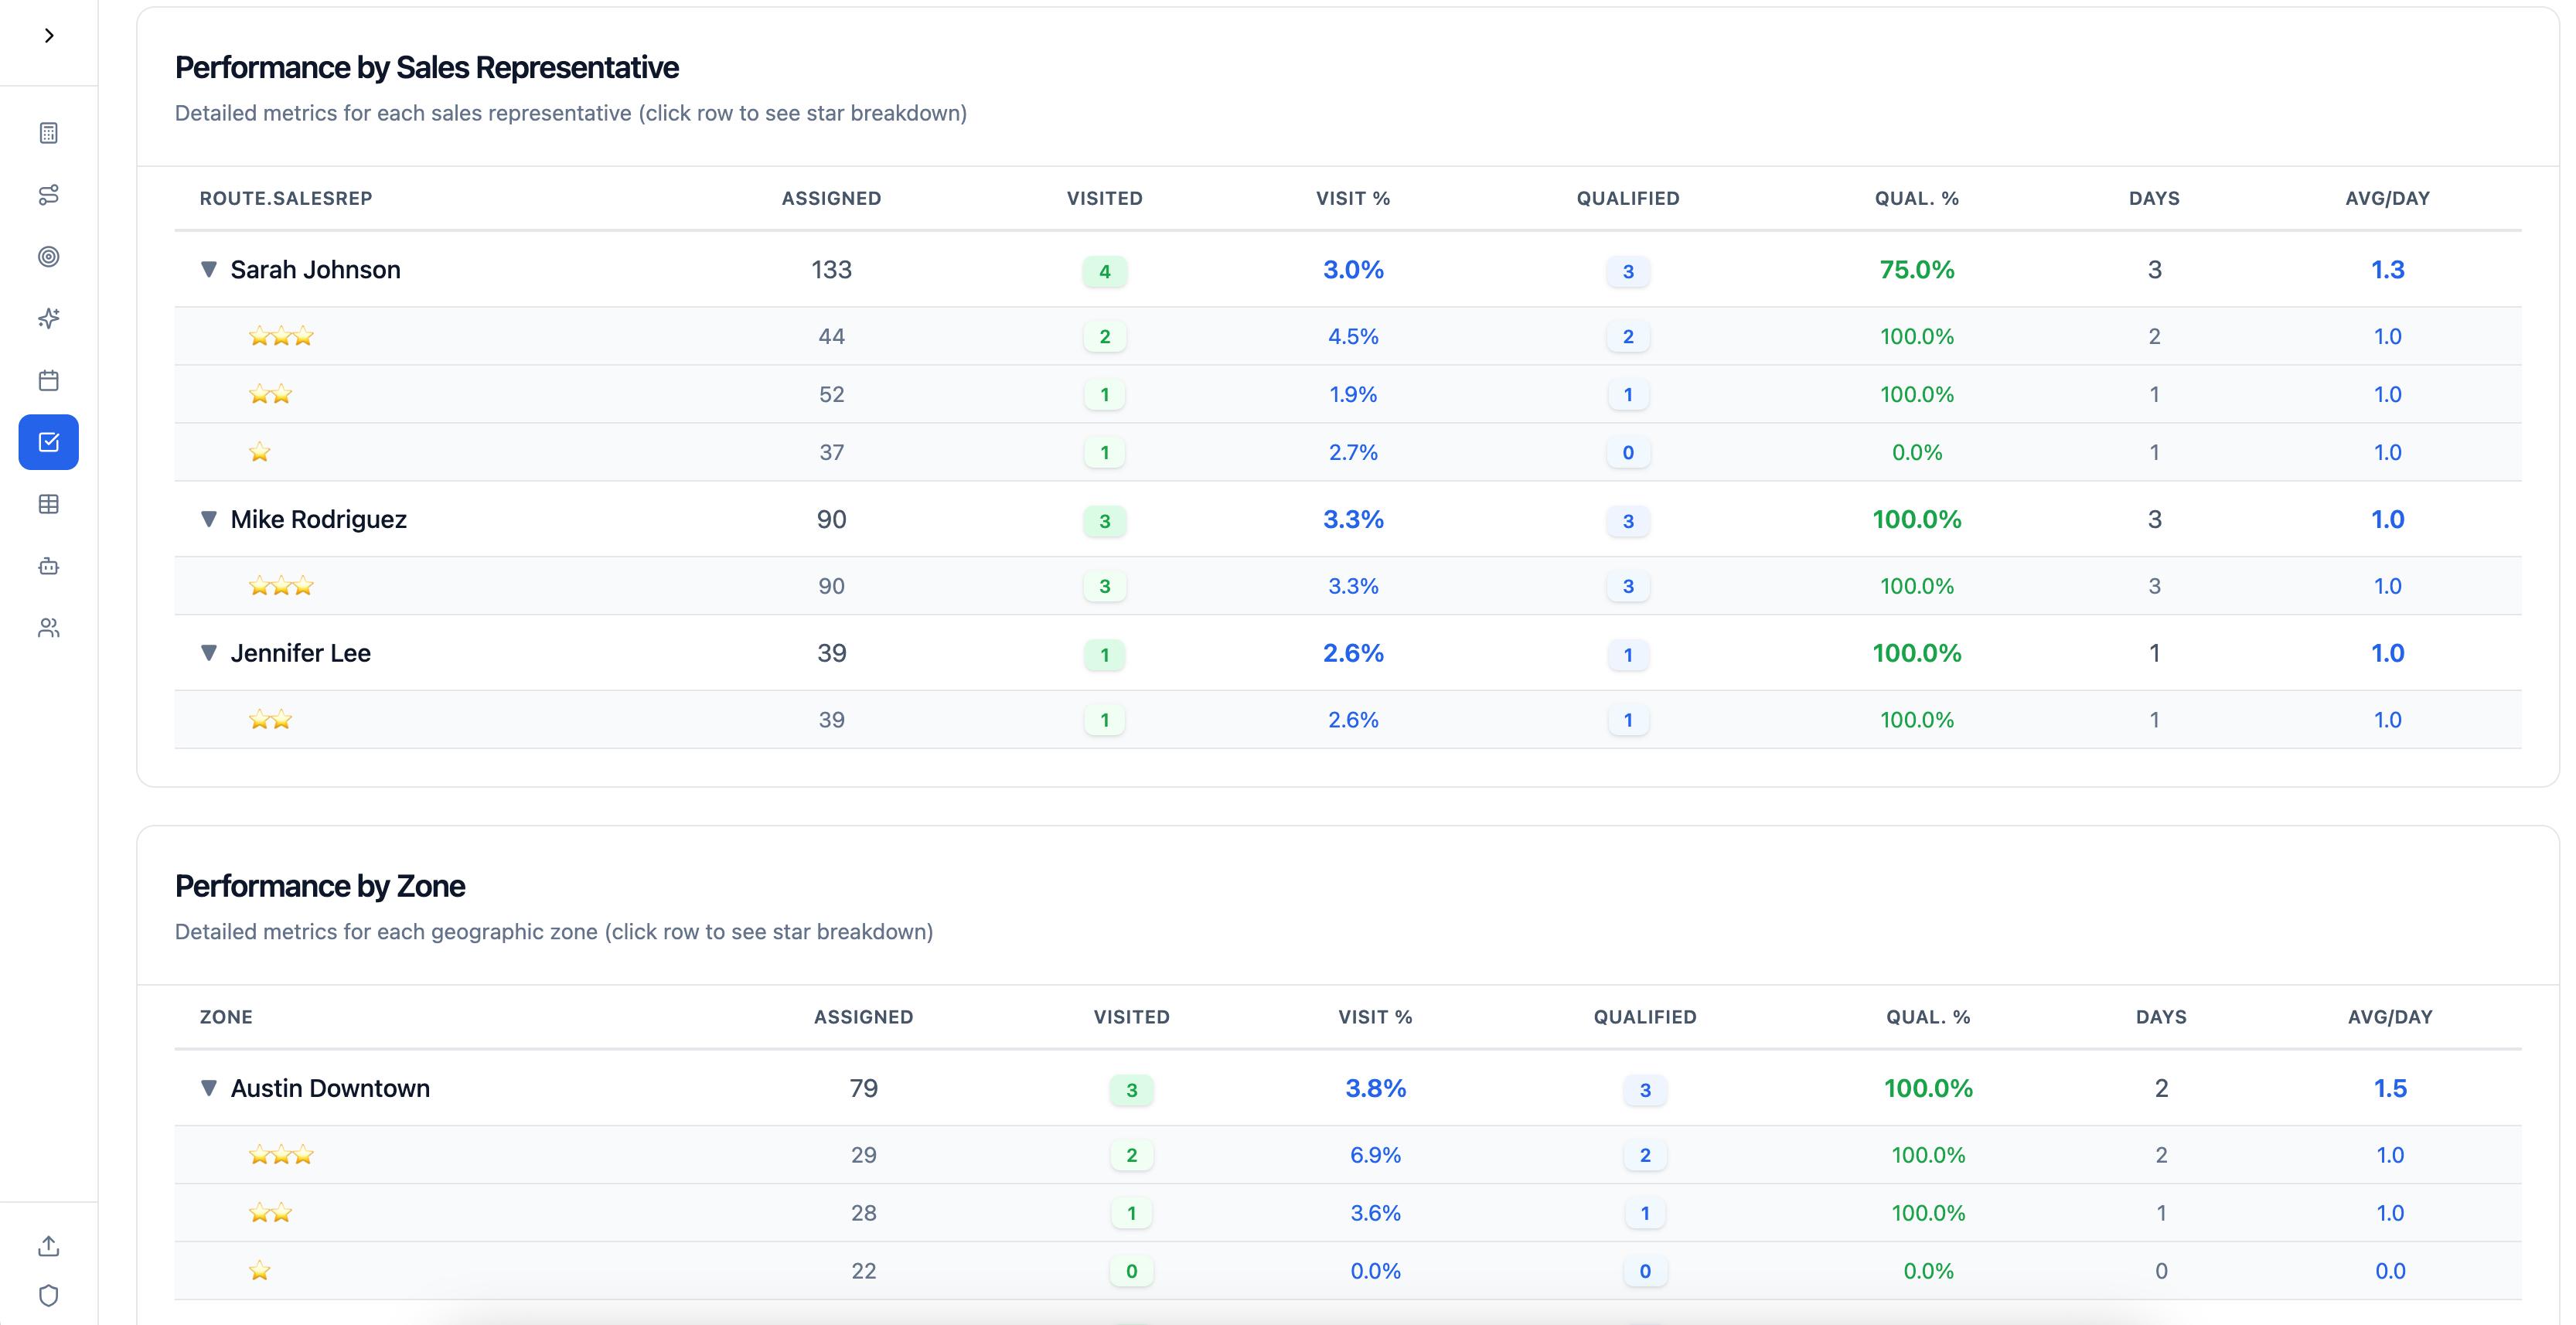The image size is (2576, 1325).
Task: Open the table grid icon in sidebar
Action: (x=48, y=504)
